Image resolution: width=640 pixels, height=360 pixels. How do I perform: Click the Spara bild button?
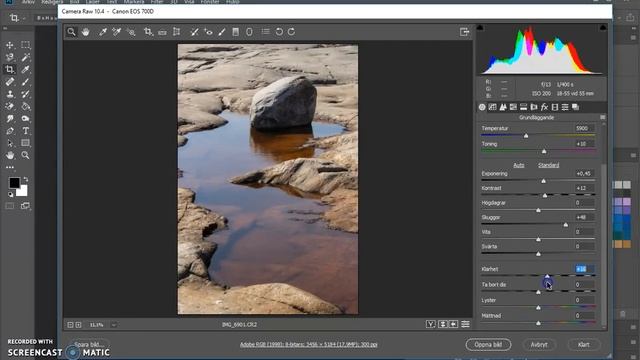pos(89,344)
